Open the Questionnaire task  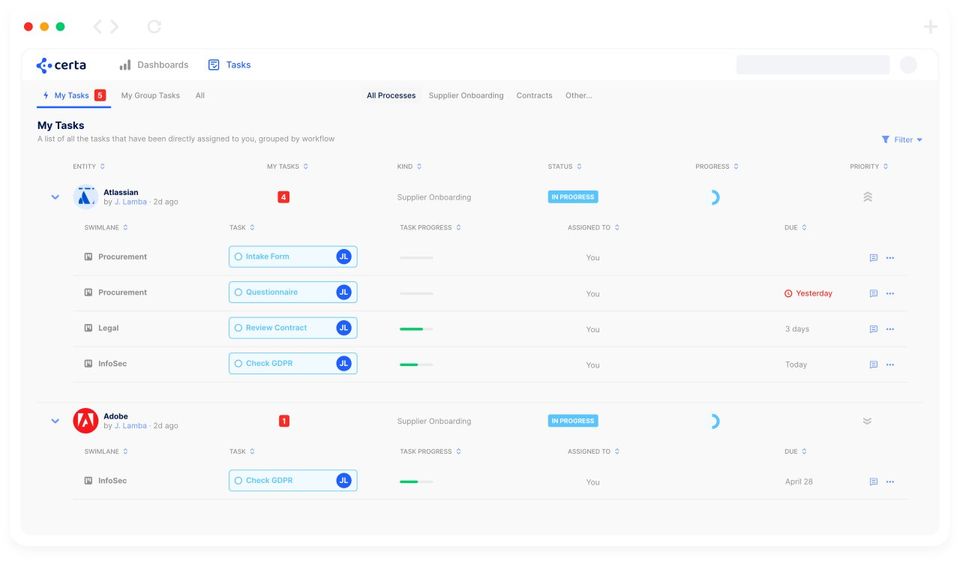pos(293,292)
